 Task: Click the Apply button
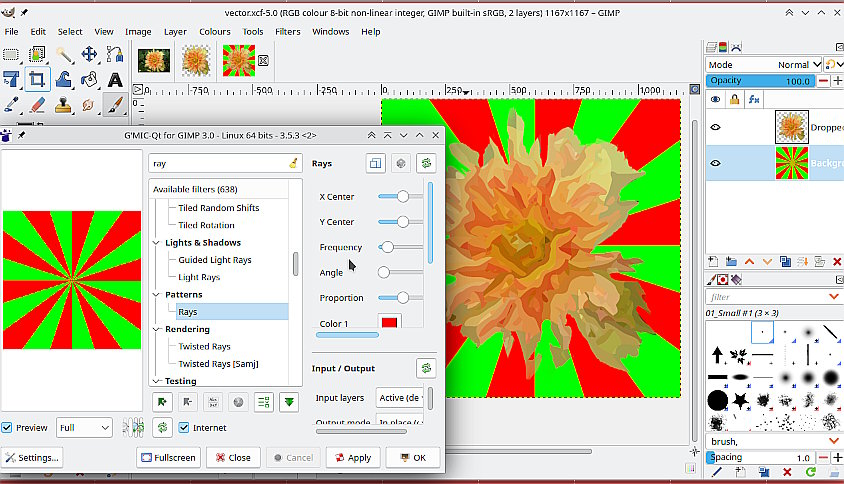pos(352,458)
